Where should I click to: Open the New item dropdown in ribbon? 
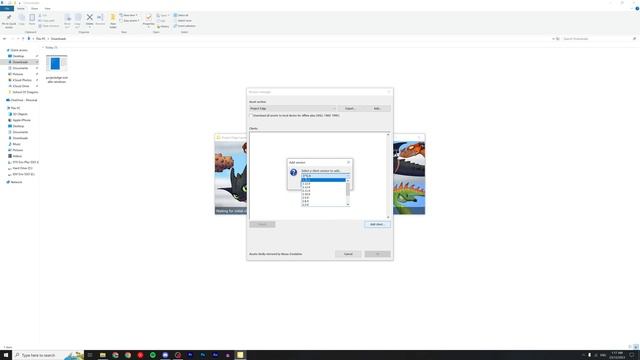pyautogui.click(x=129, y=15)
